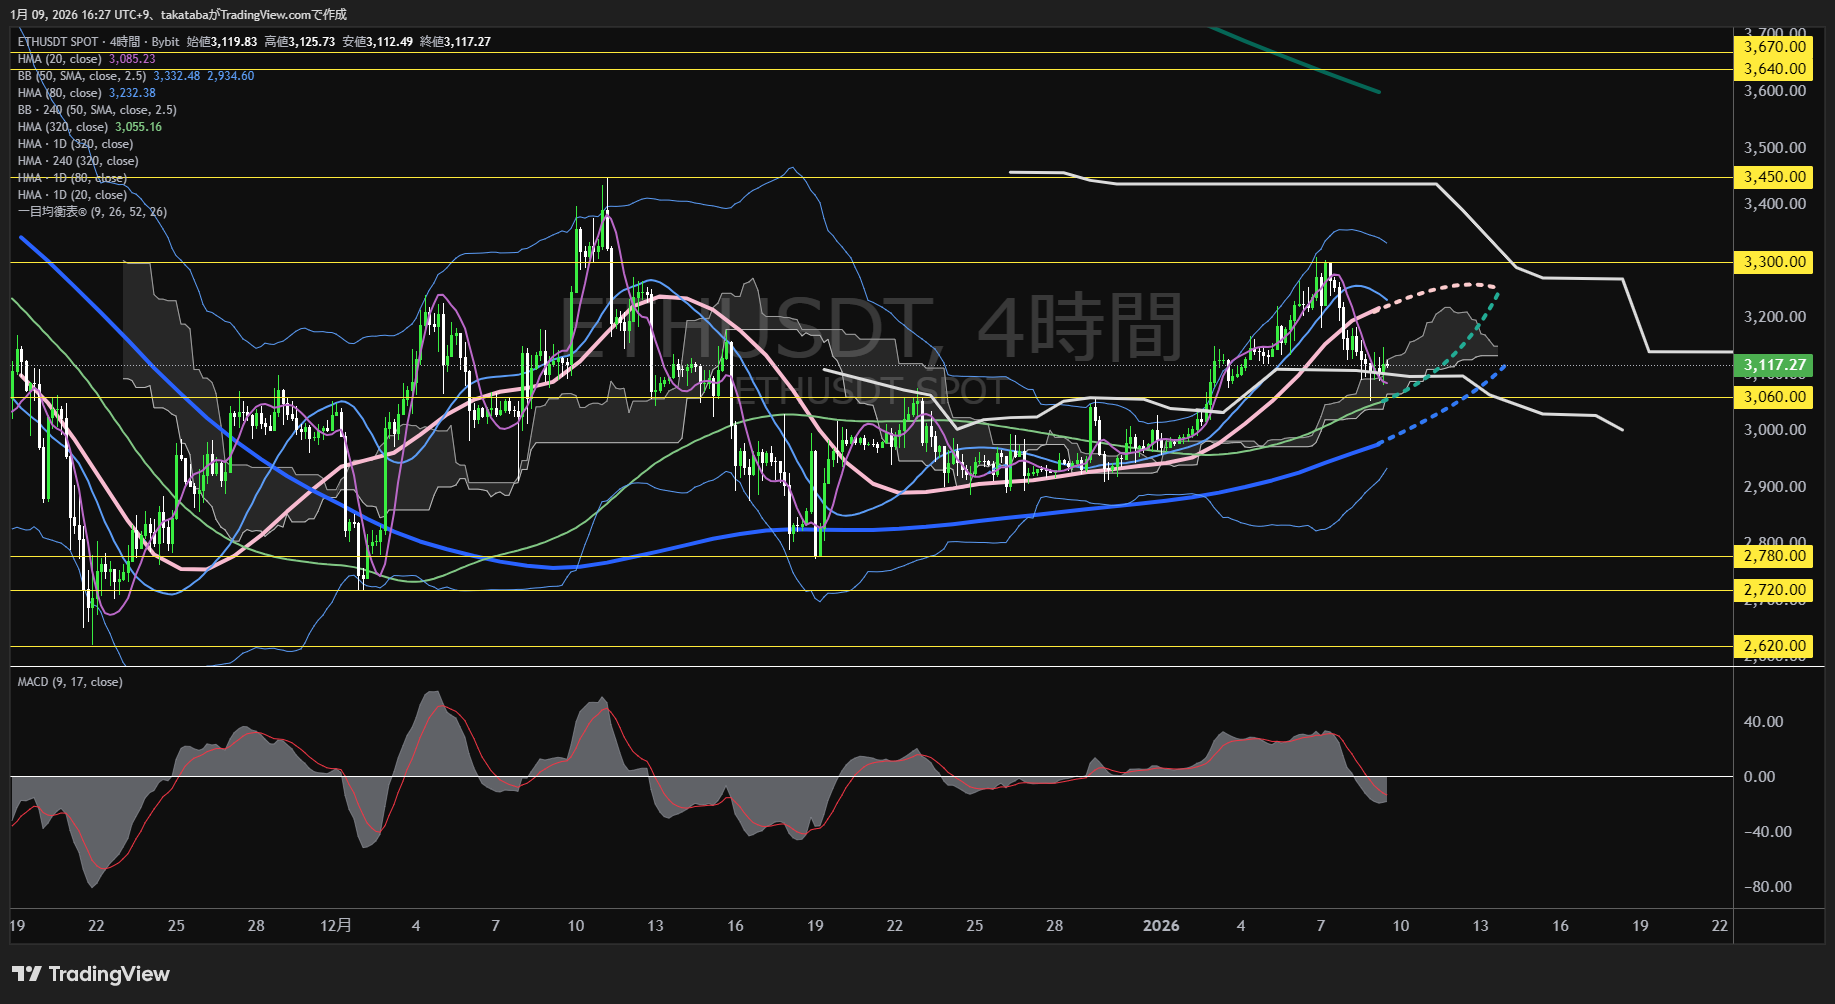The width and height of the screenshot is (1835, 1004).
Task: Click the yellow 2,620.00 price level label
Action: pyautogui.click(x=1774, y=646)
